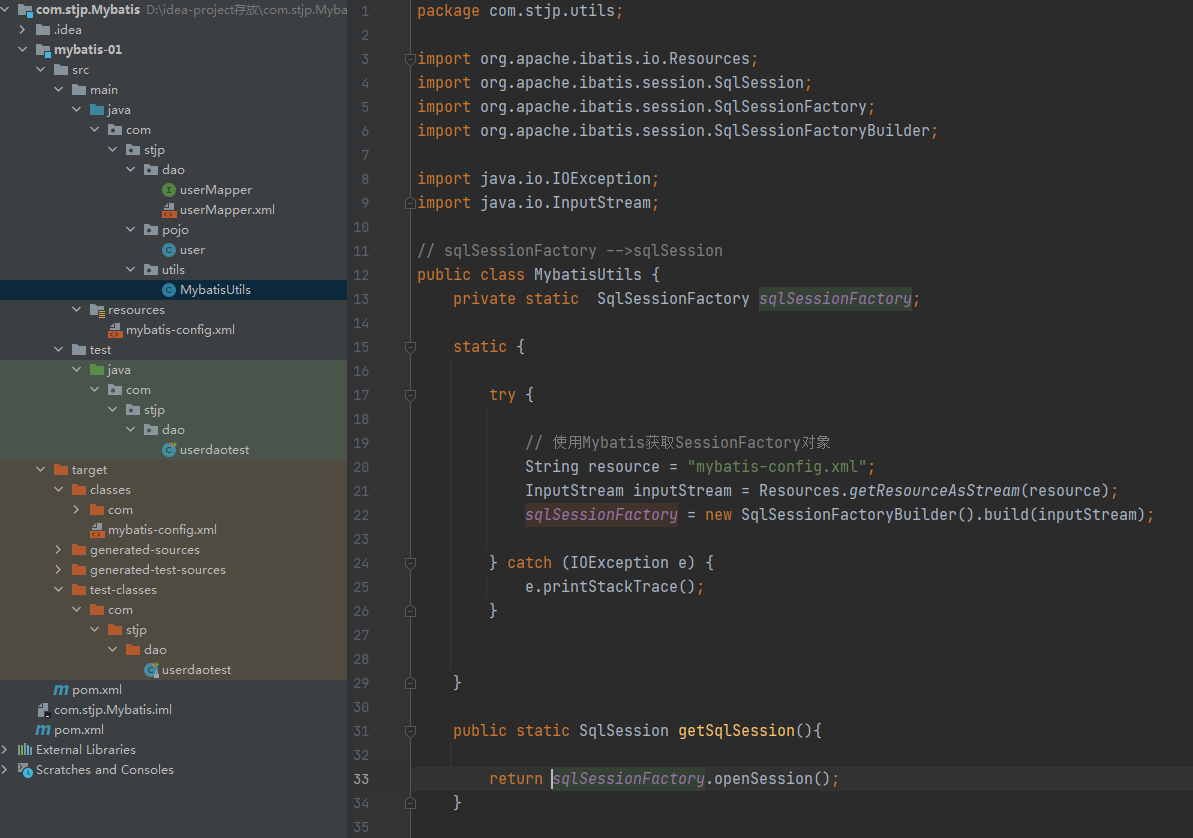The height and width of the screenshot is (838, 1193).
Task: Expand Scratches and Consoles node
Action: click(5, 769)
